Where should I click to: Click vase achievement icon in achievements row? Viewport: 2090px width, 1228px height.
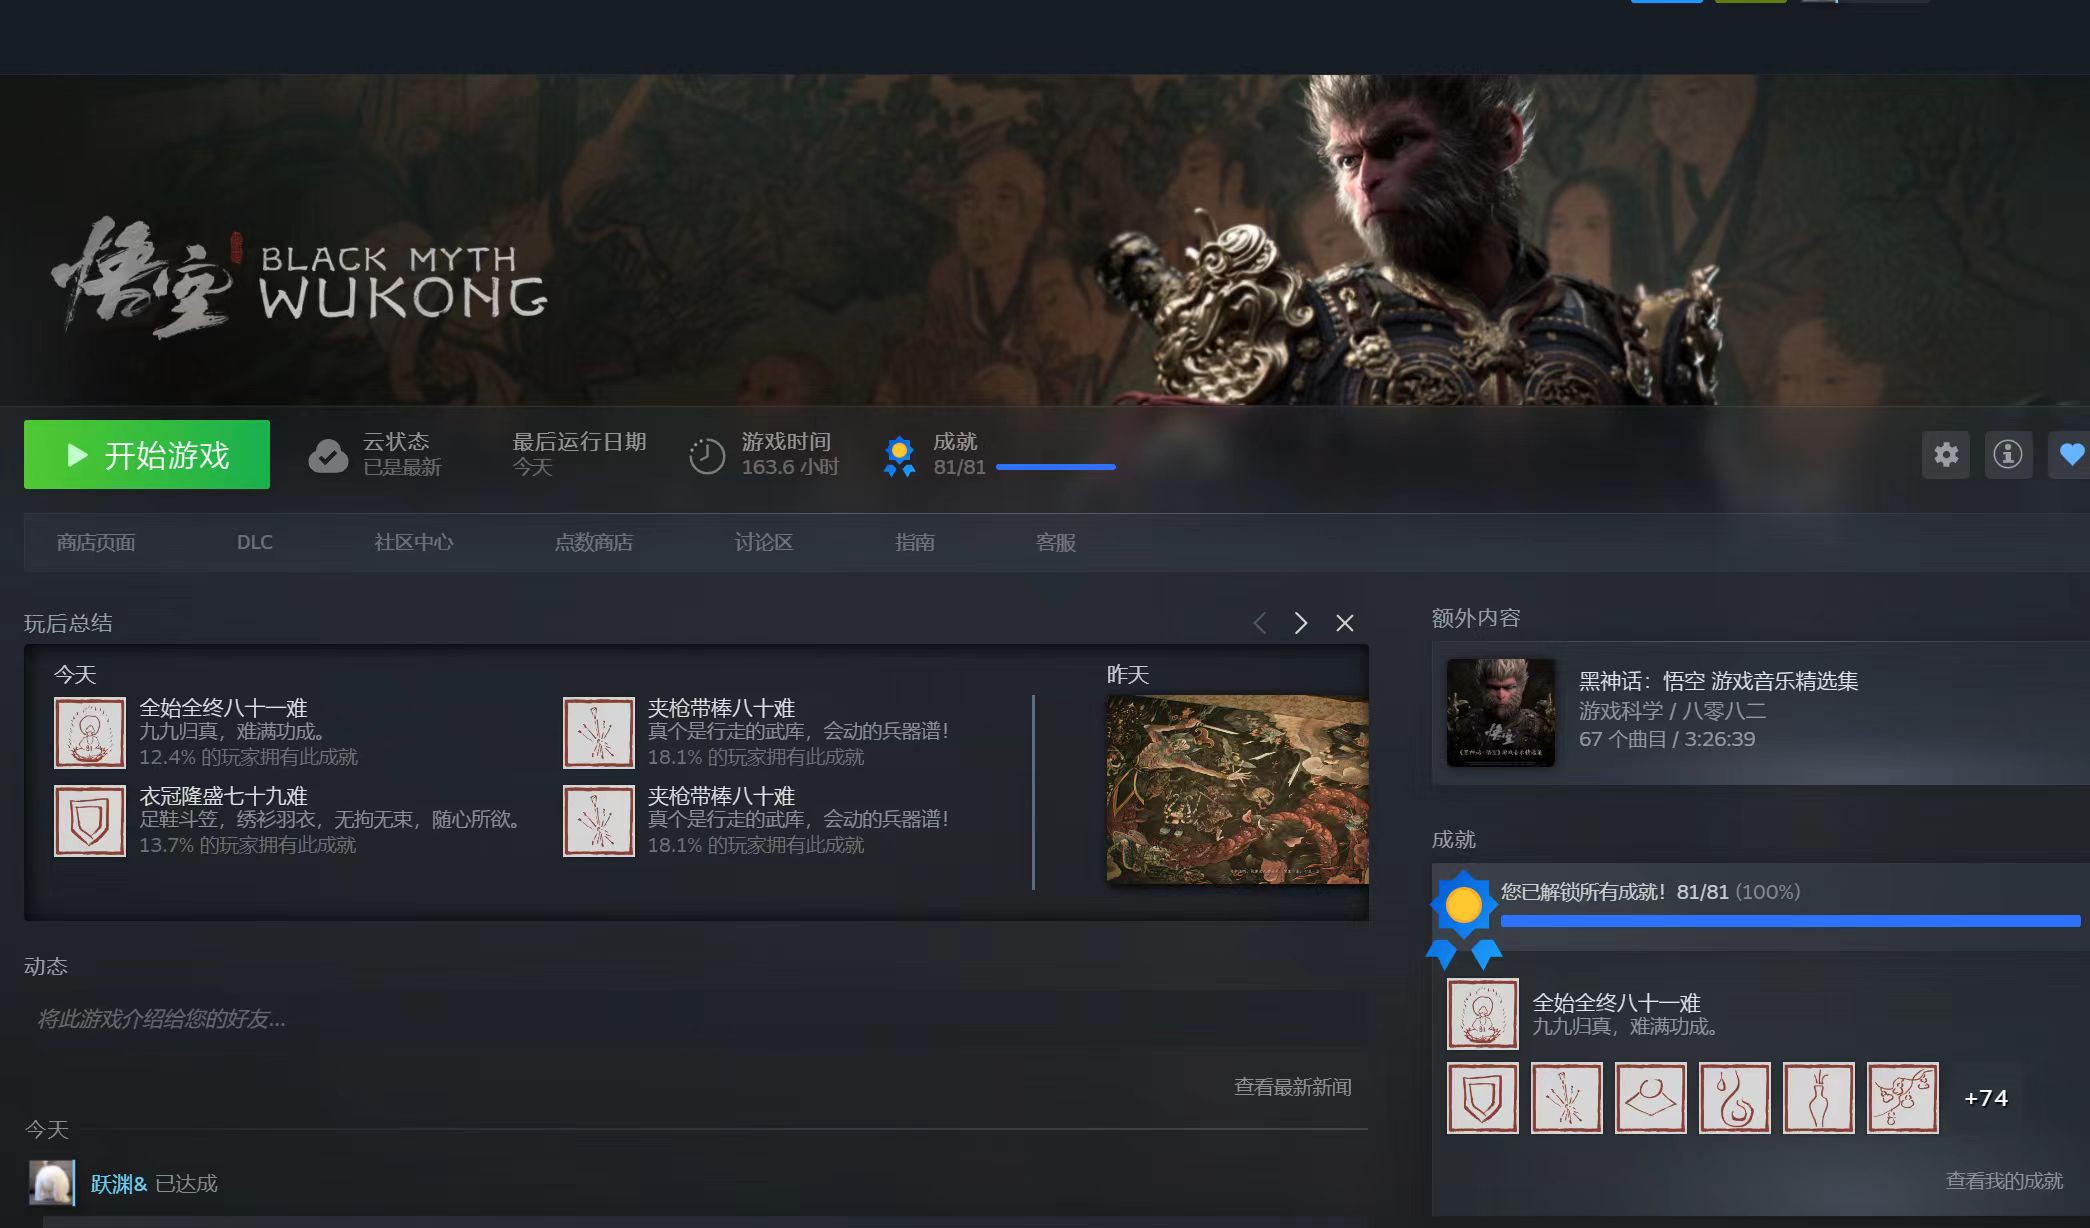tap(1819, 1098)
